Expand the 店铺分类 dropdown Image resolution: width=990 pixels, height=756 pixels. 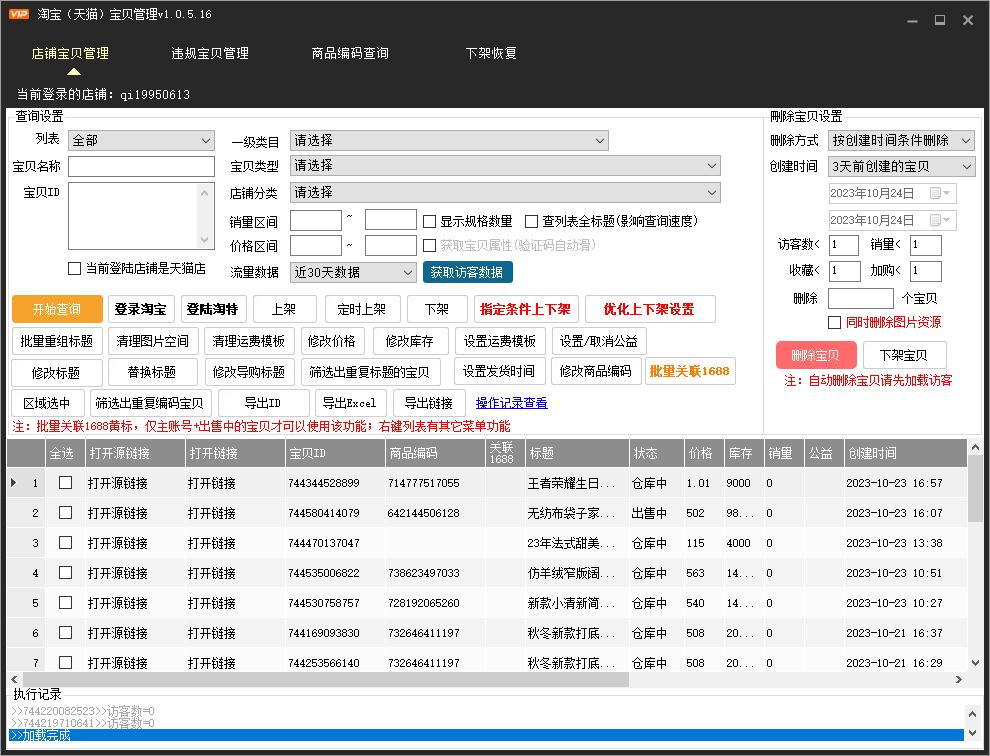pos(505,192)
